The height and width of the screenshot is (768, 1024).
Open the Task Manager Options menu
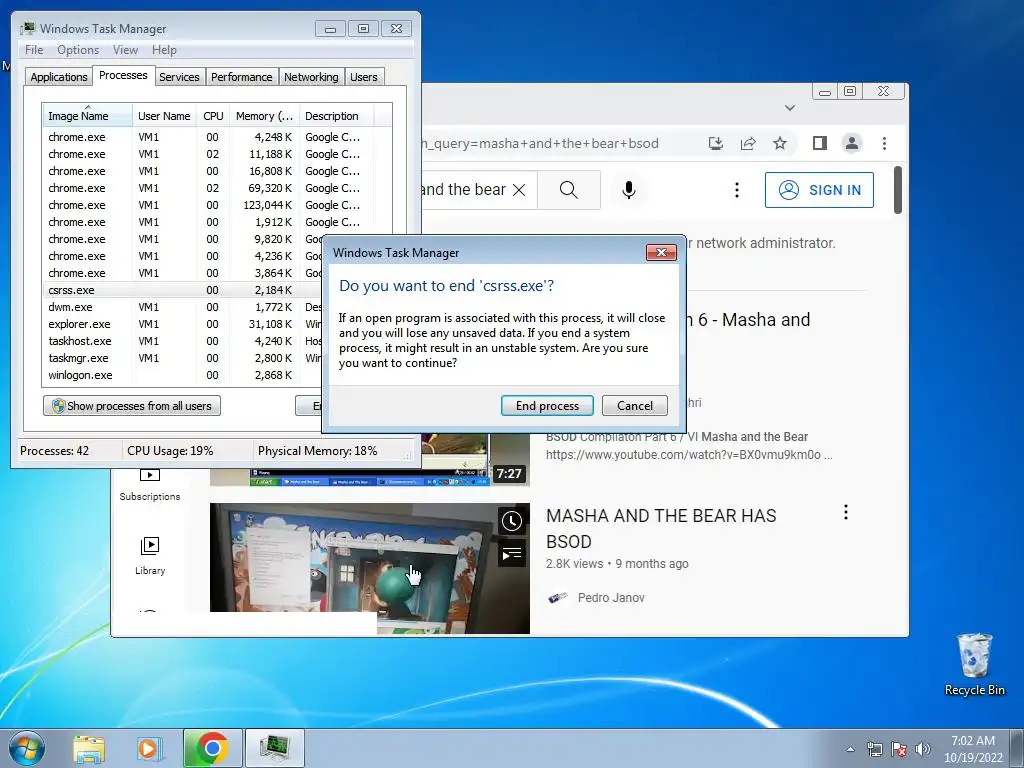[78, 50]
